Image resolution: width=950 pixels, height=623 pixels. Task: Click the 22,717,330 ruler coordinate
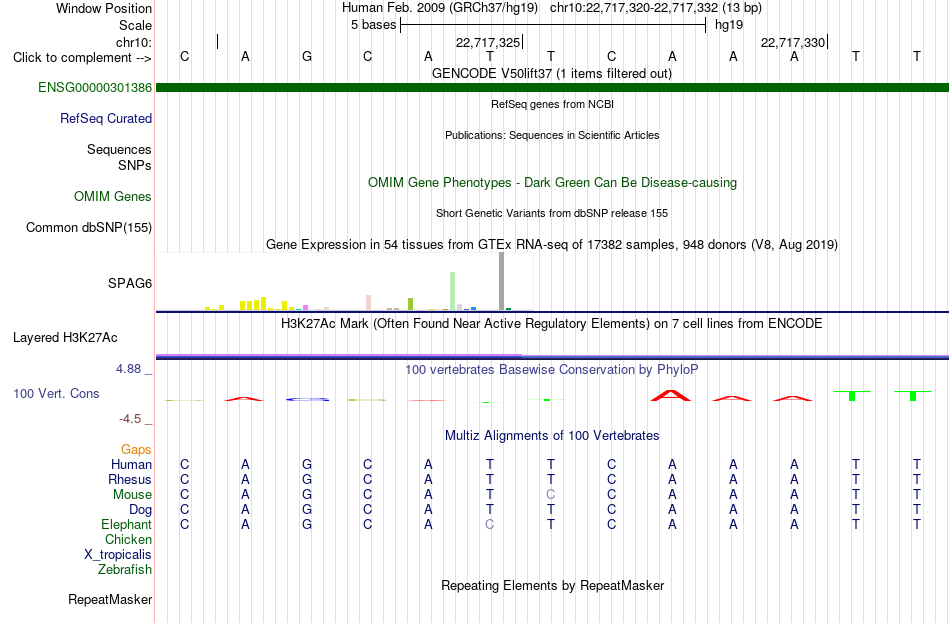(792, 42)
